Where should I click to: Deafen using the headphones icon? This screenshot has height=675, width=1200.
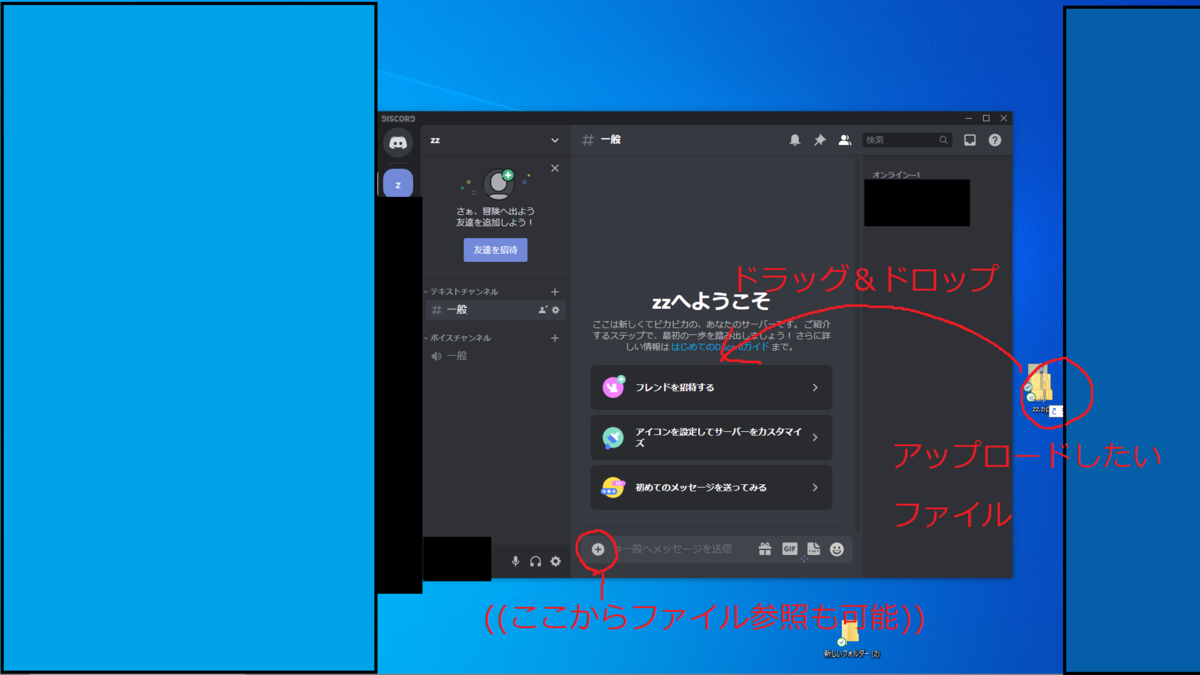tap(536, 562)
